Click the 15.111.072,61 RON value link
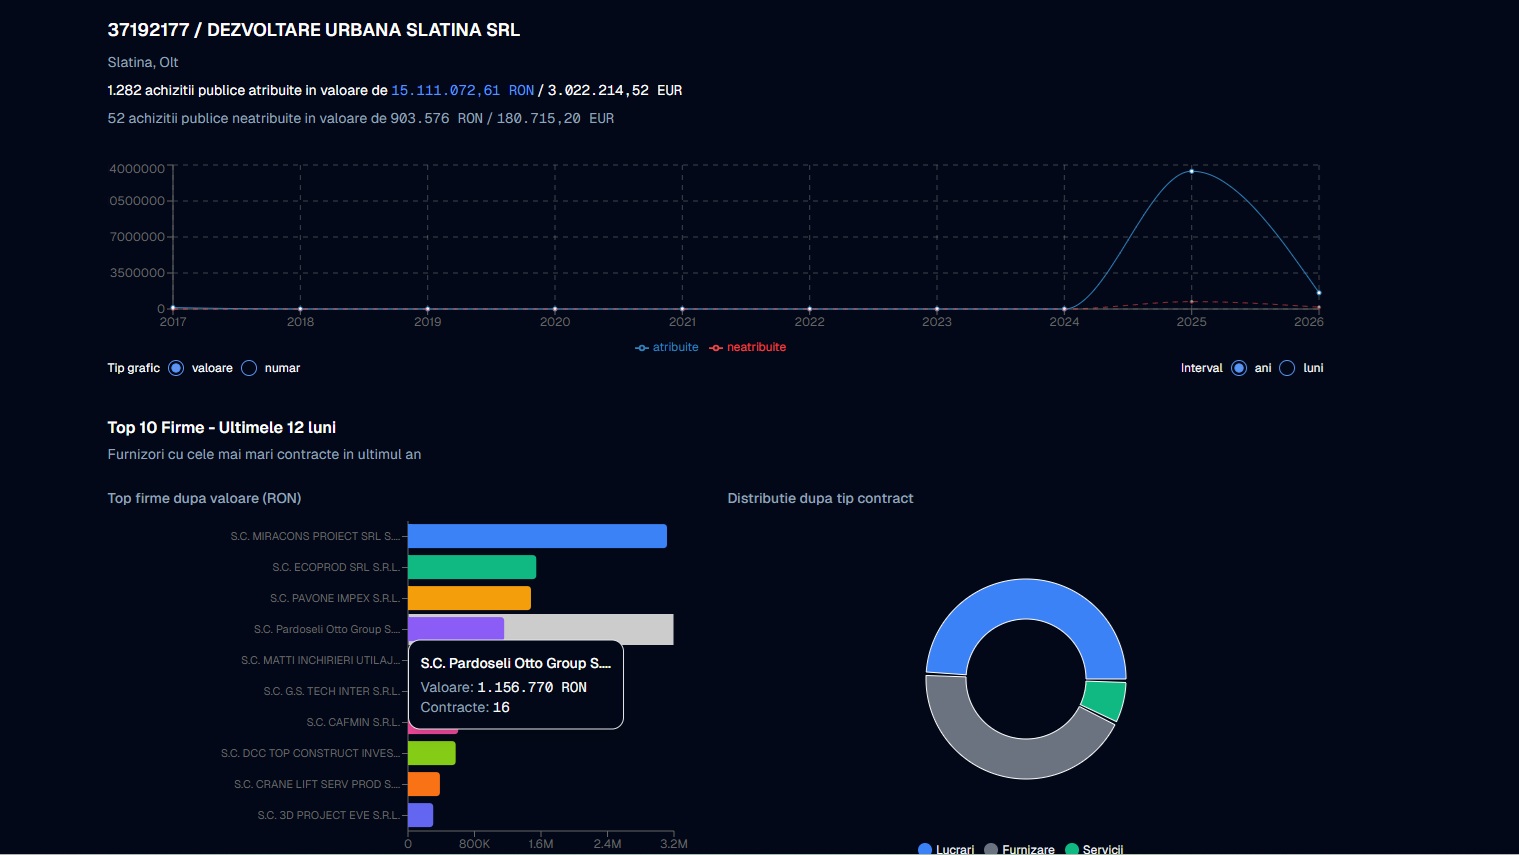The width and height of the screenshot is (1519, 855). pyautogui.click(x=462, y=90)
